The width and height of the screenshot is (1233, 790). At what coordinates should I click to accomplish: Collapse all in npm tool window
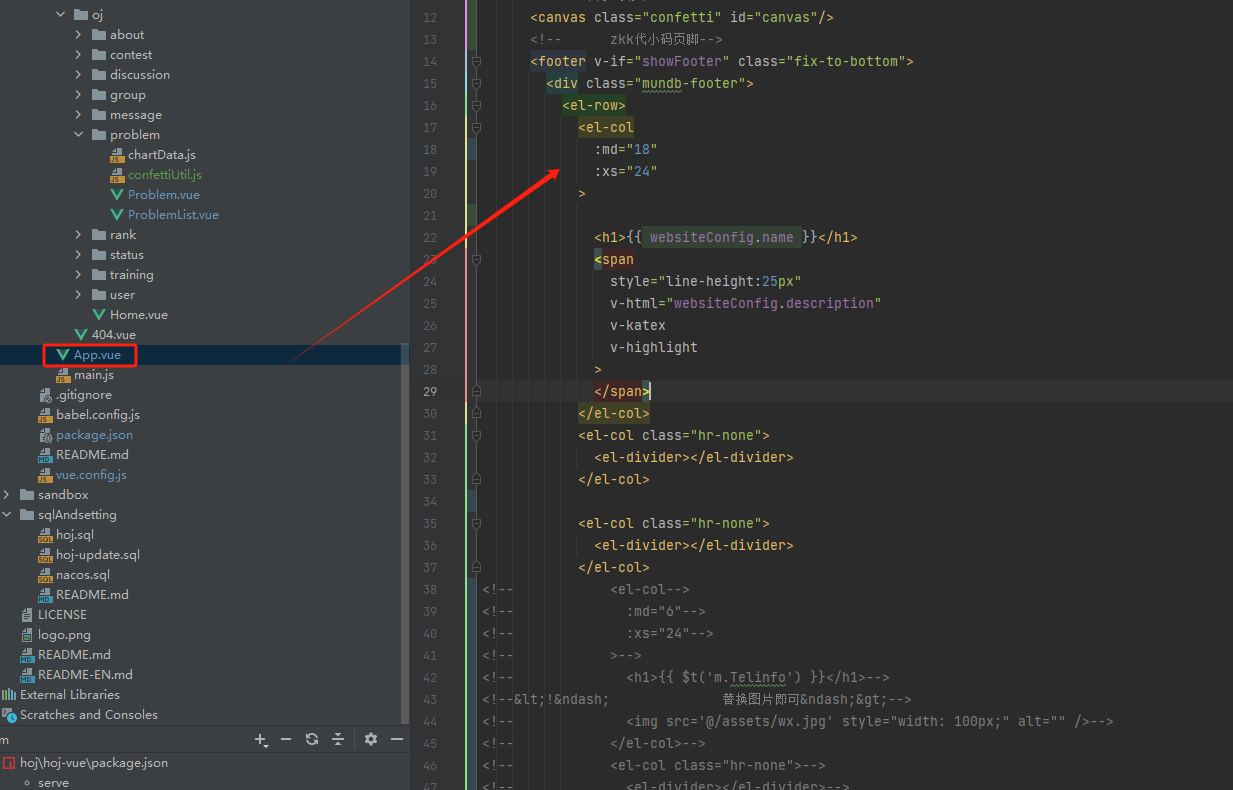click(x=338, y=739)
